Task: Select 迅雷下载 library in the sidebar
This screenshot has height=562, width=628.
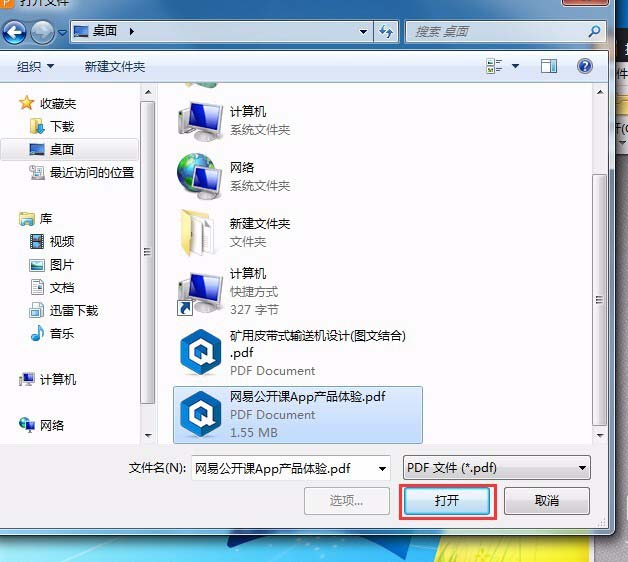Action: [x=74, y=310]
